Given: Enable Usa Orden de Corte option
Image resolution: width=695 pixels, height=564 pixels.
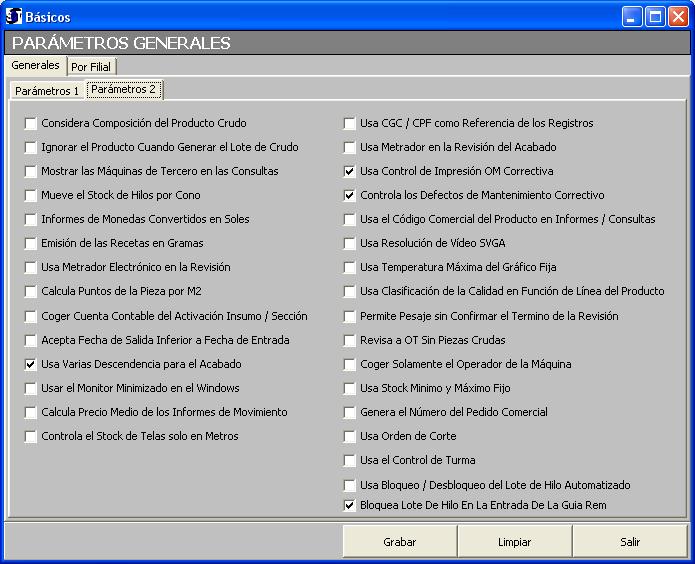Looking at the screenshot, I should (350, 437).
